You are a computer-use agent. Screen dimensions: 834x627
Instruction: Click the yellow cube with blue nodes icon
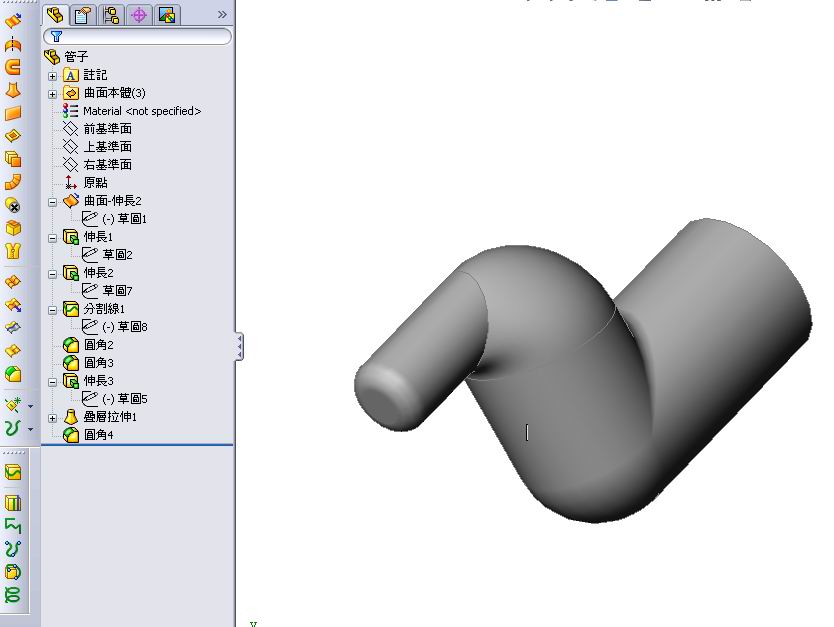click(x=13, y=572)
